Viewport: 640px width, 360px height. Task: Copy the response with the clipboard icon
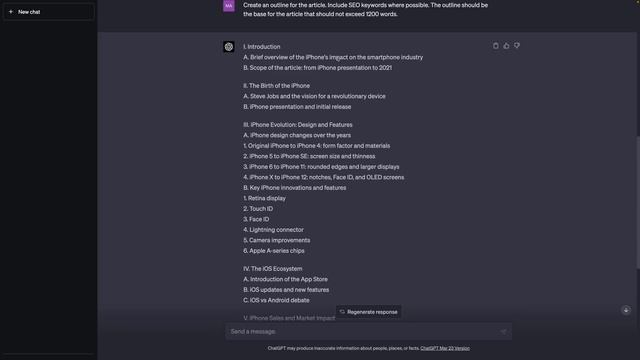tap(496, 46)
